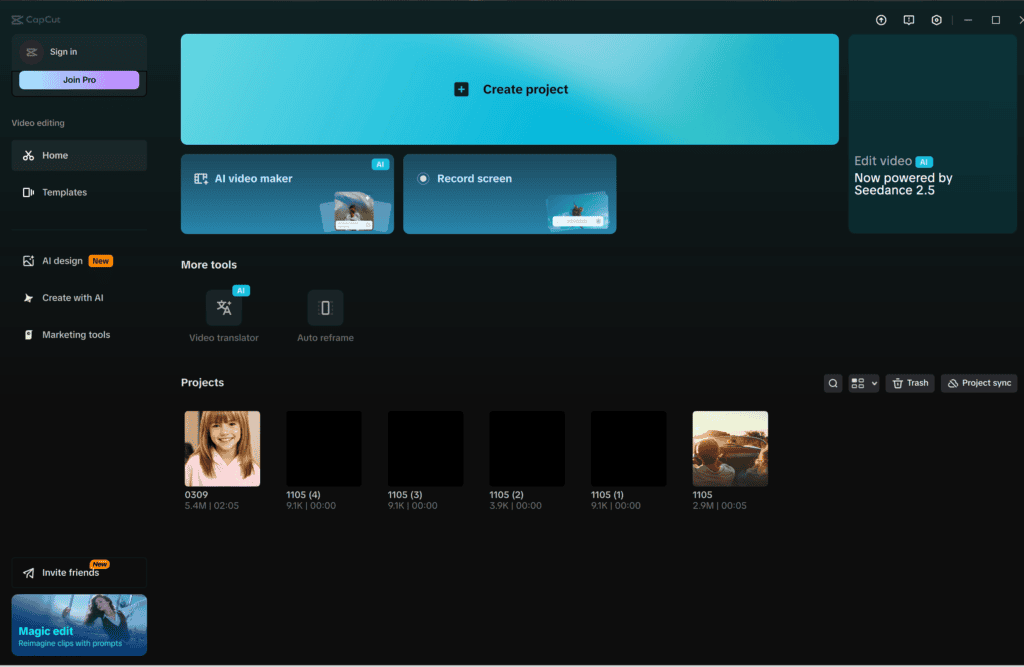This screenshot has height=667, width=1024.
Task: Click the "Video translator" label
Action: [x=224, y=338]
